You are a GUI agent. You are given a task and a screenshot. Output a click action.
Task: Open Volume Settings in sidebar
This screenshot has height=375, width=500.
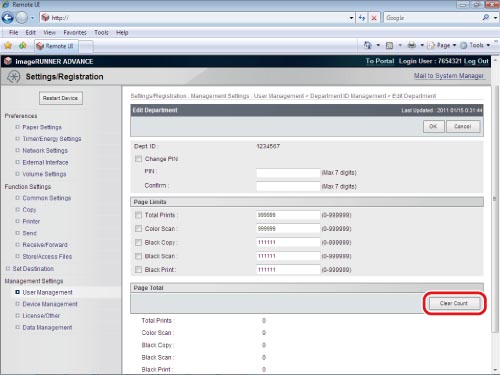44,174
